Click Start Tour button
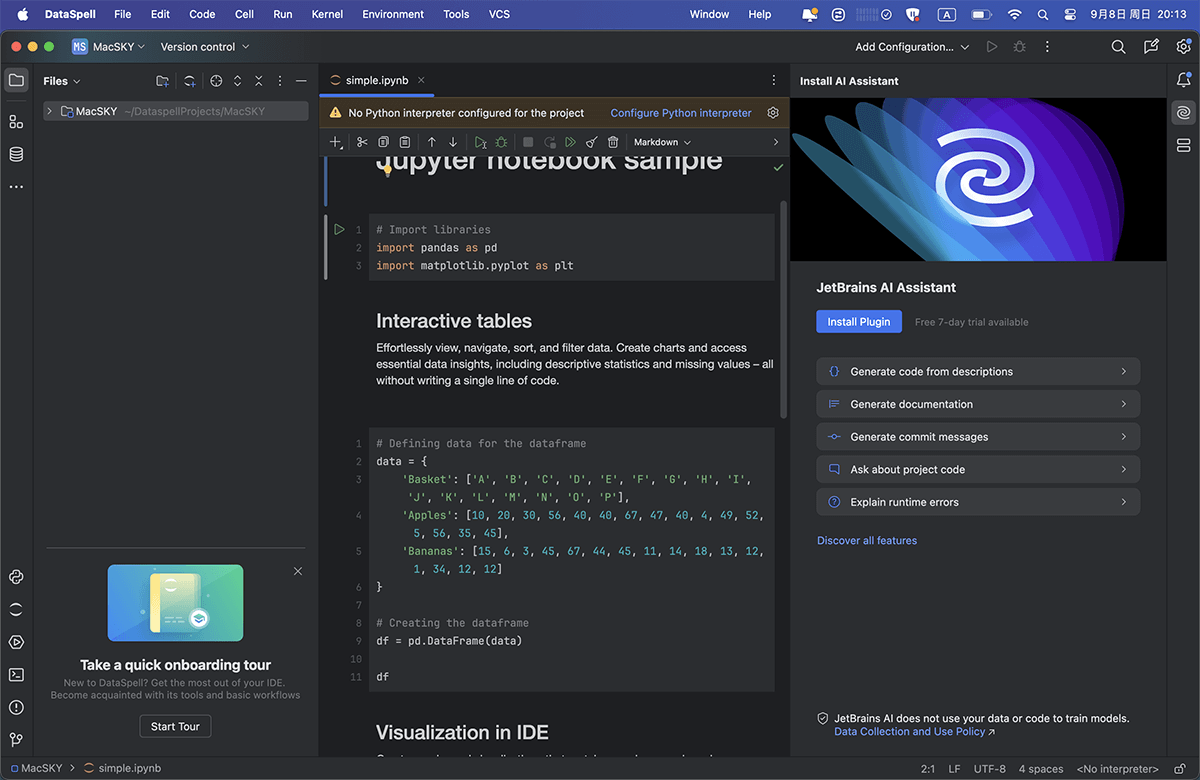Screen dimensions: 1200x780 (x=175, y=727)
